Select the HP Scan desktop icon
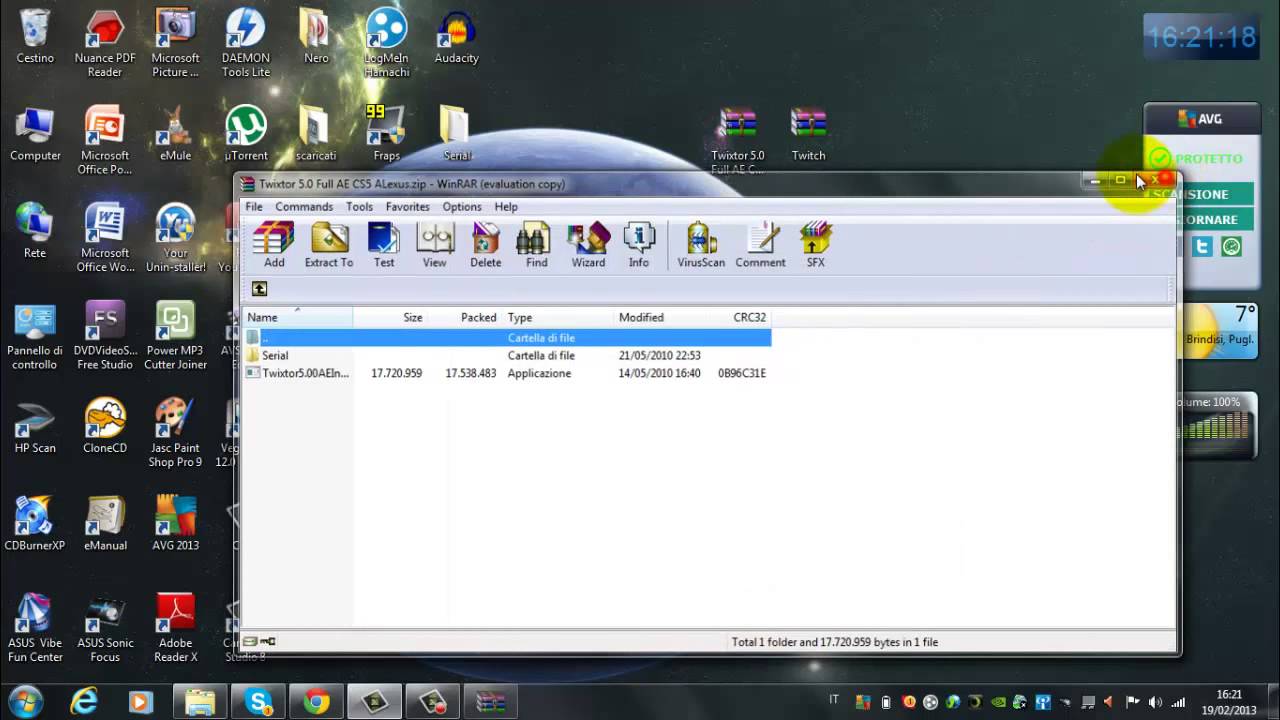 pyautogui.click(x=35, y=426)
